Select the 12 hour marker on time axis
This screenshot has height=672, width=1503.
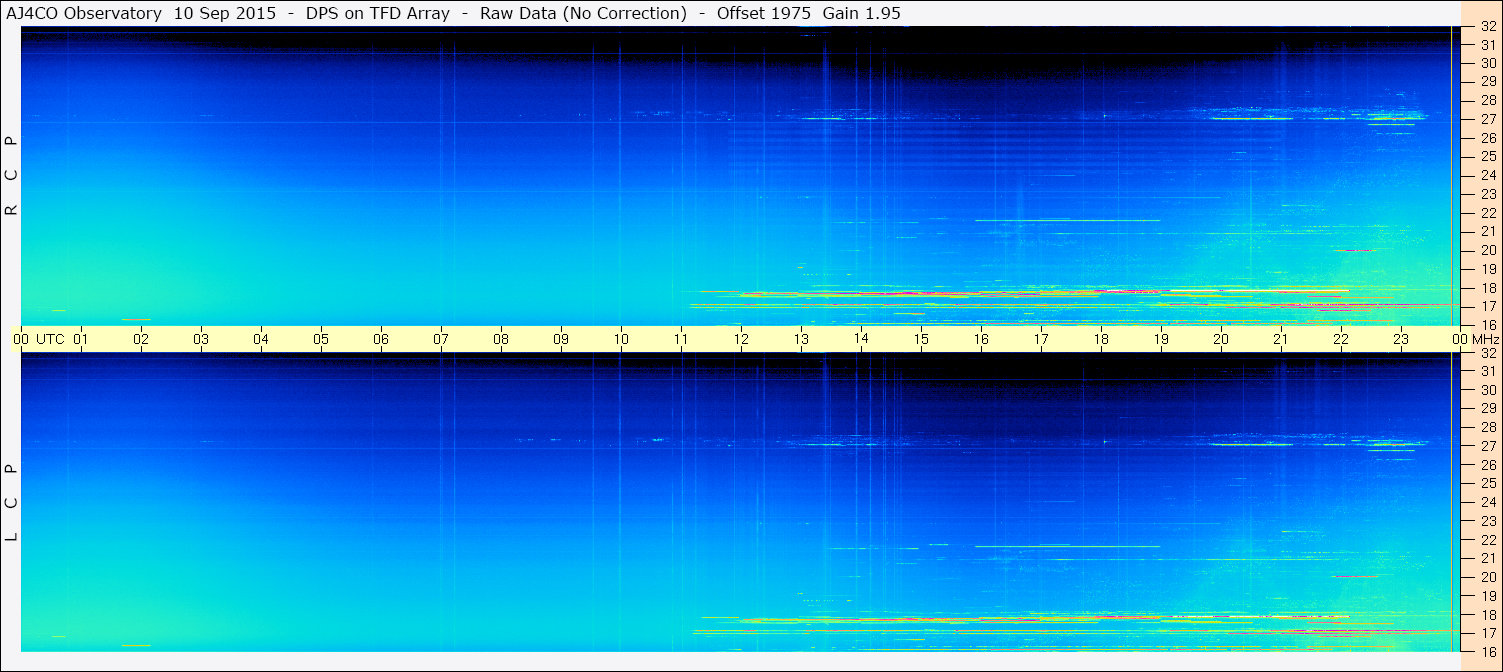(741, 339)
